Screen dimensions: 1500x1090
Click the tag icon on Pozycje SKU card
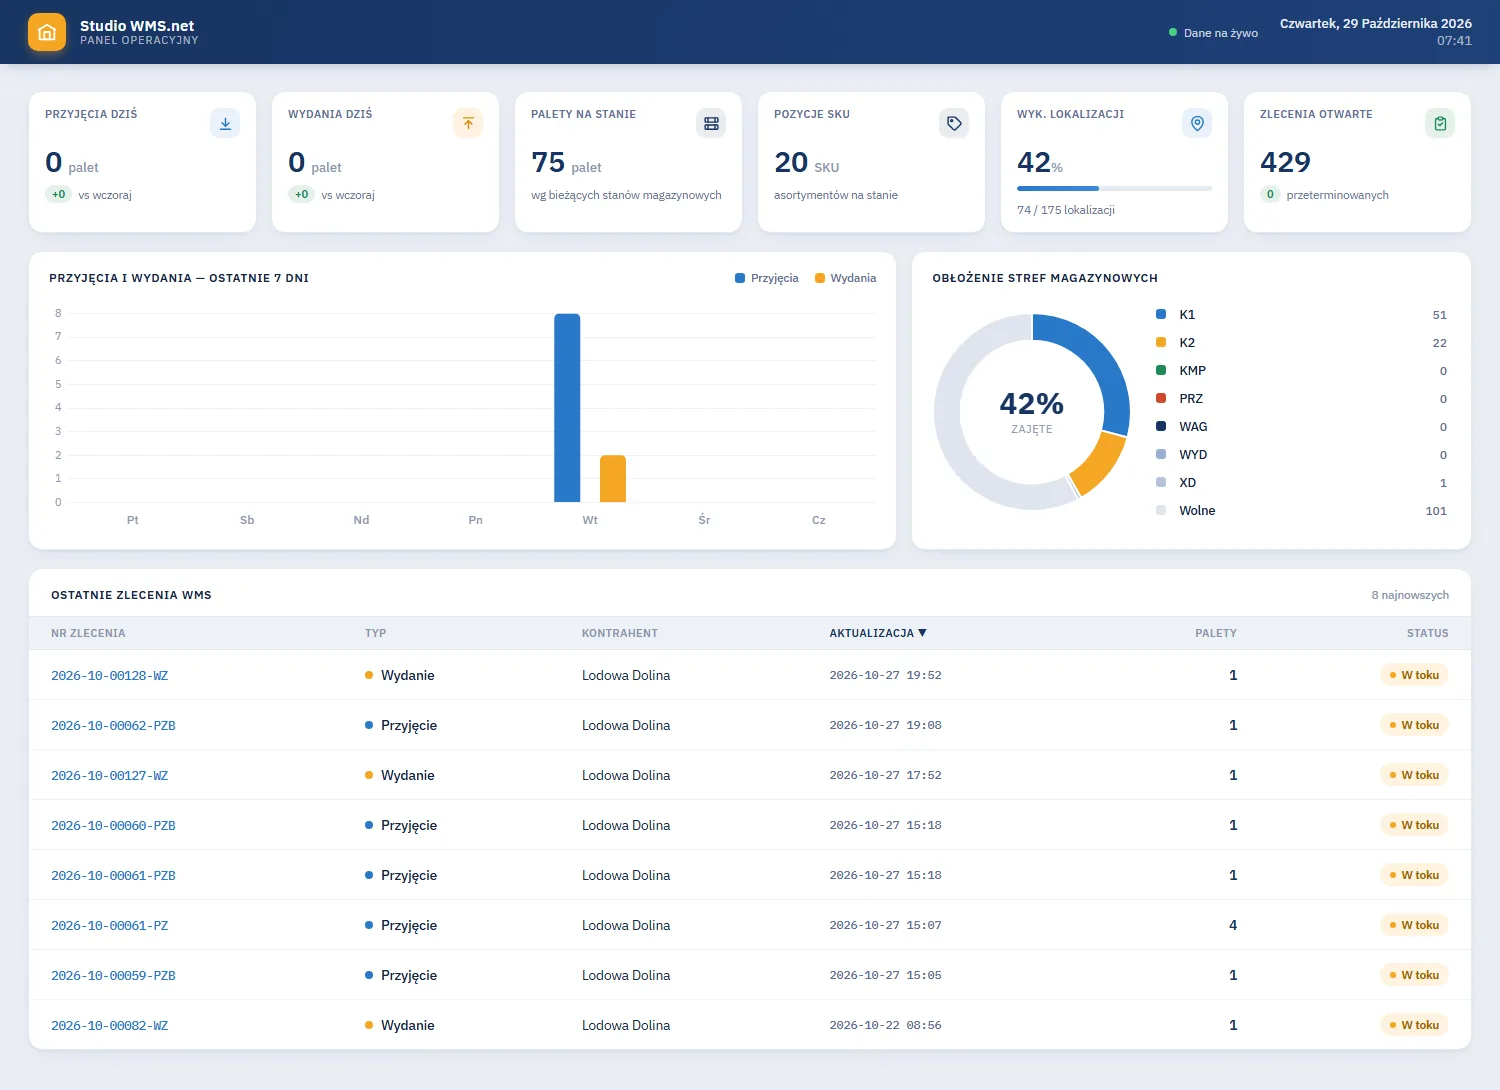954,123
